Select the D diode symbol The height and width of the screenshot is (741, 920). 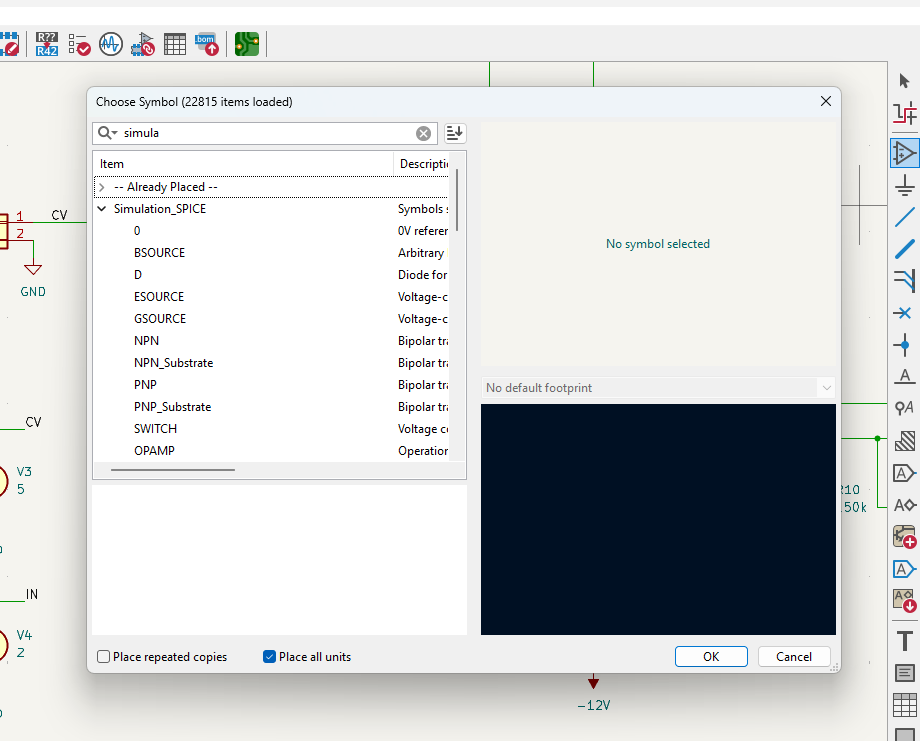click(x=271, y=275)
